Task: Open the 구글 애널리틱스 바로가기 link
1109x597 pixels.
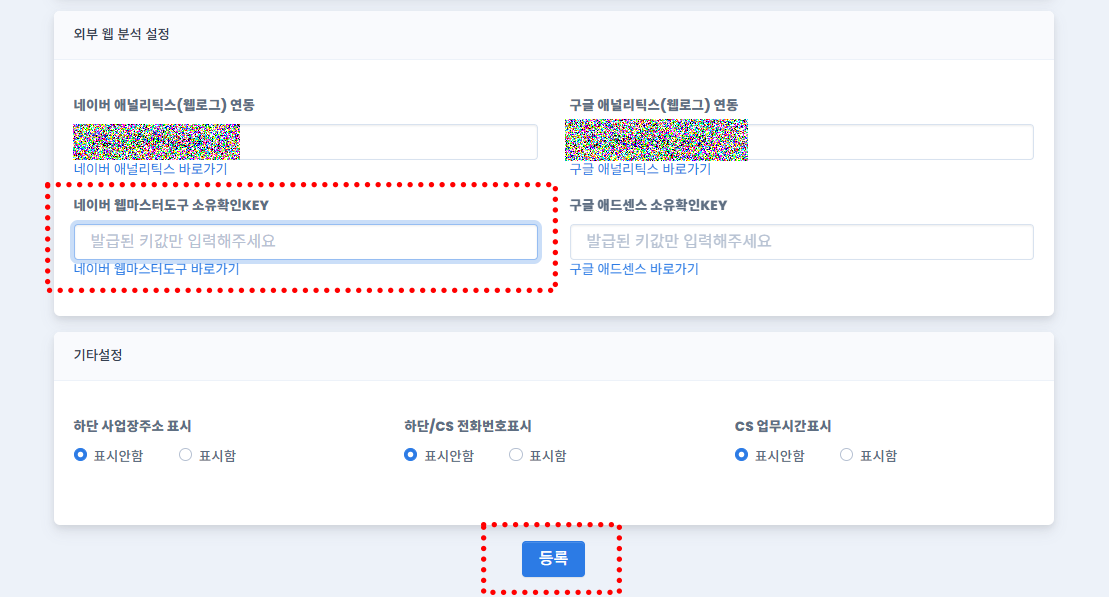Action: coord(640,169)
